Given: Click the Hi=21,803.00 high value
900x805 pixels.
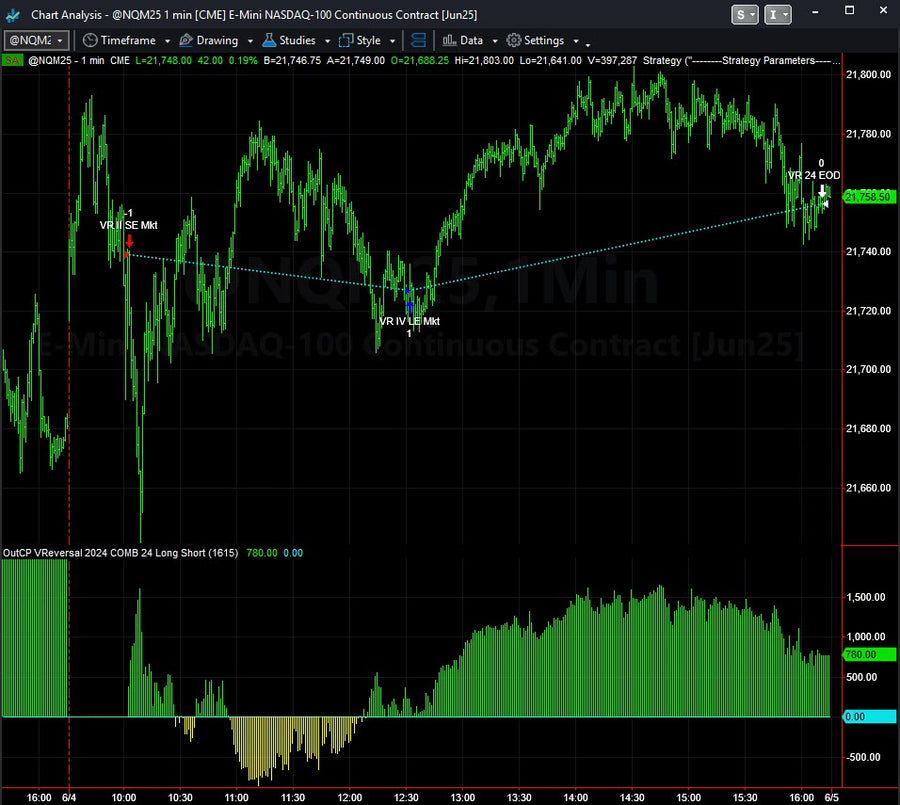Looking at the screenshot, I should tap(484, 60).
